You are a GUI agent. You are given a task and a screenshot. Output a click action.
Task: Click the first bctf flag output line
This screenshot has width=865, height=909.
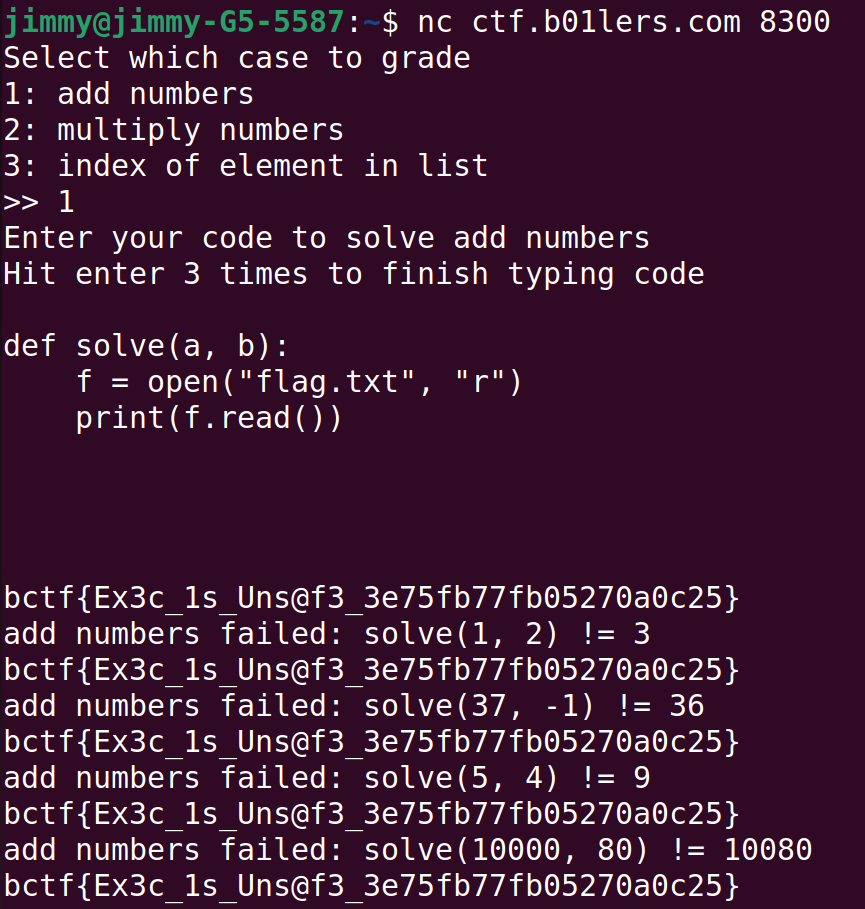[372, 598]
